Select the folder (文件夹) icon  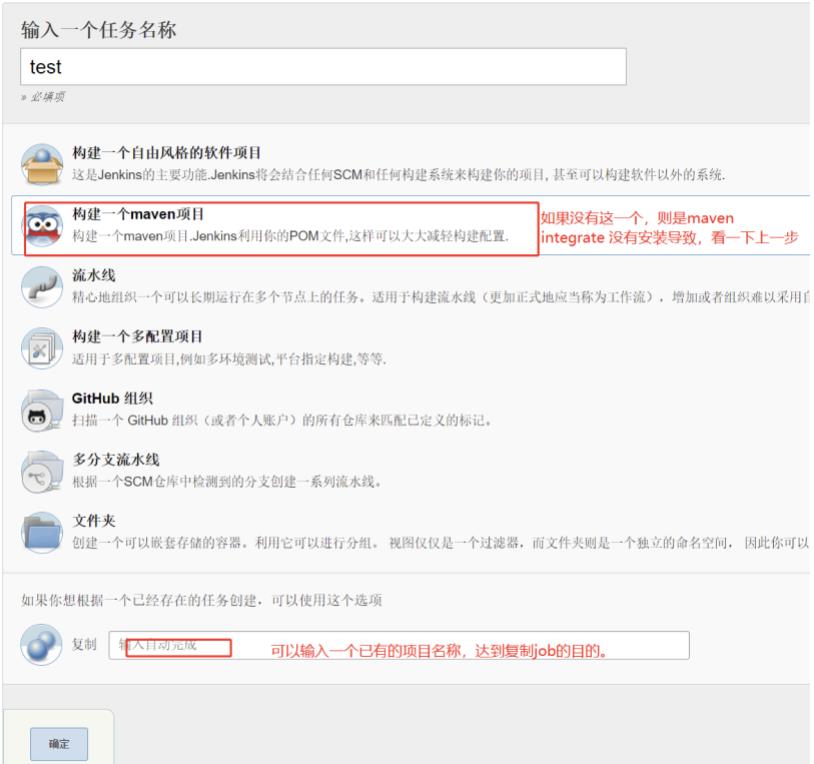[x=42, y=533]
